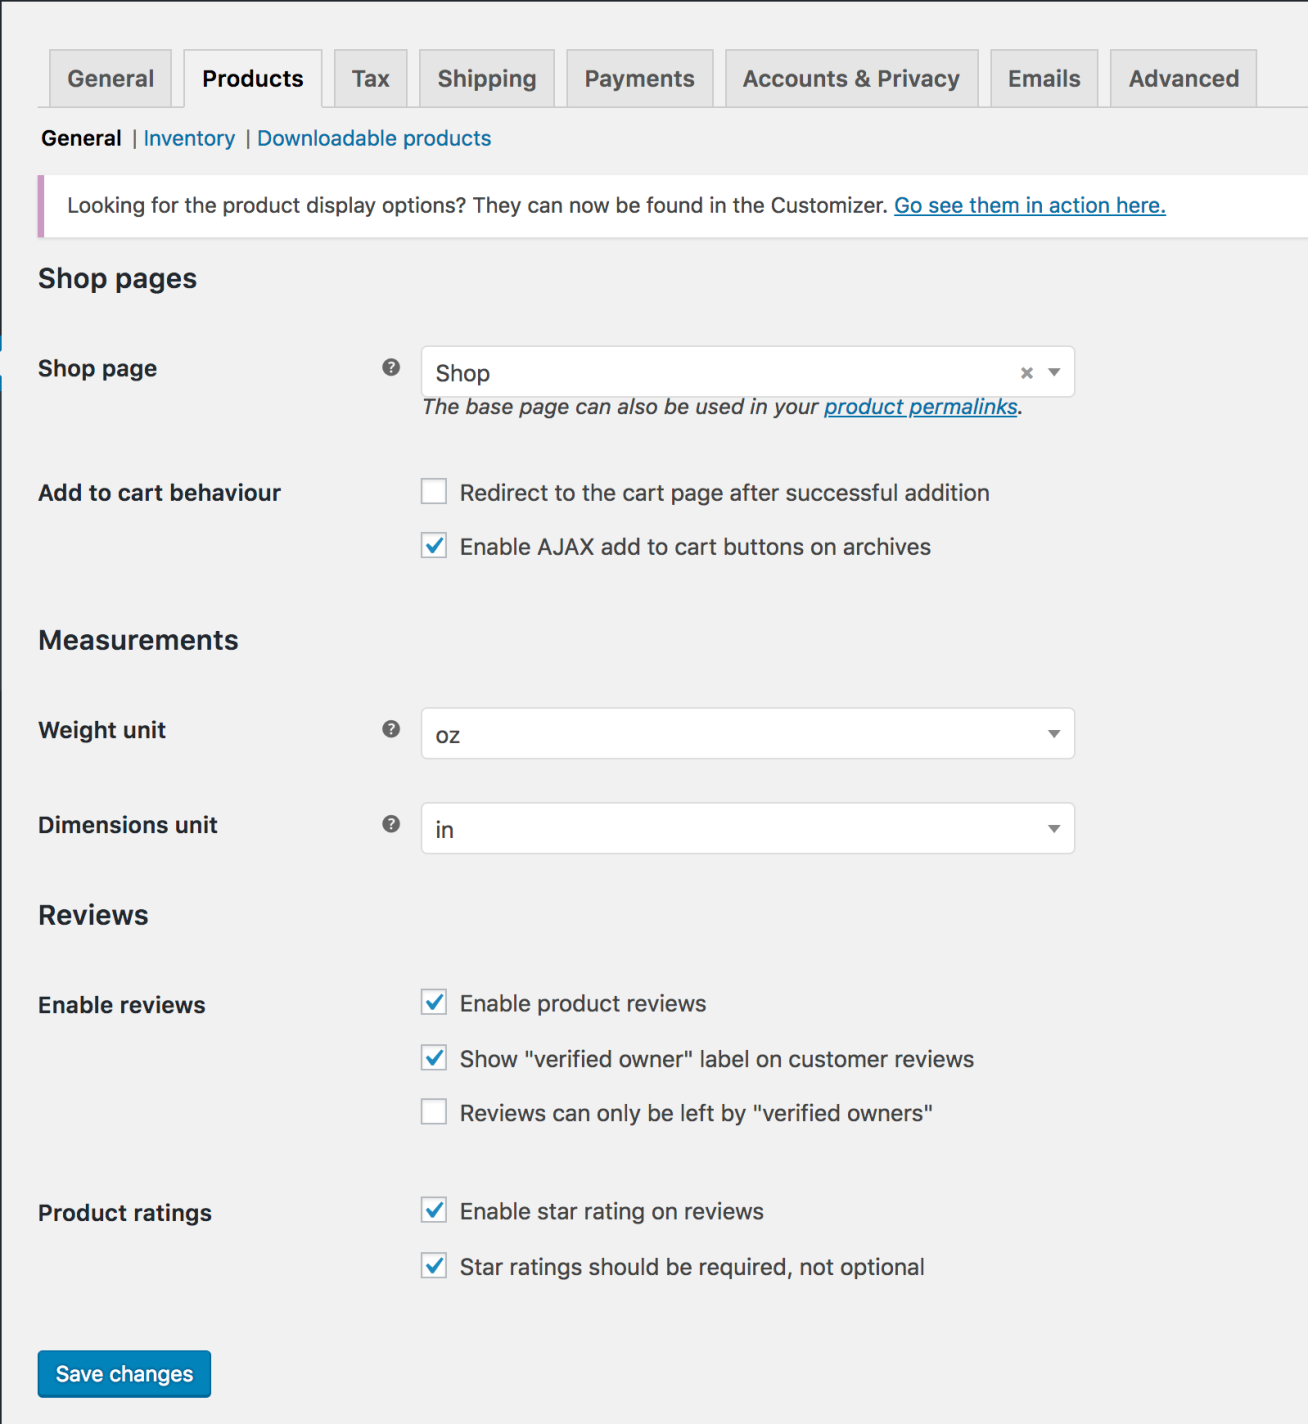Click the product permalinks link
The image size is (1308, 1424).
(x=919, y=407)
